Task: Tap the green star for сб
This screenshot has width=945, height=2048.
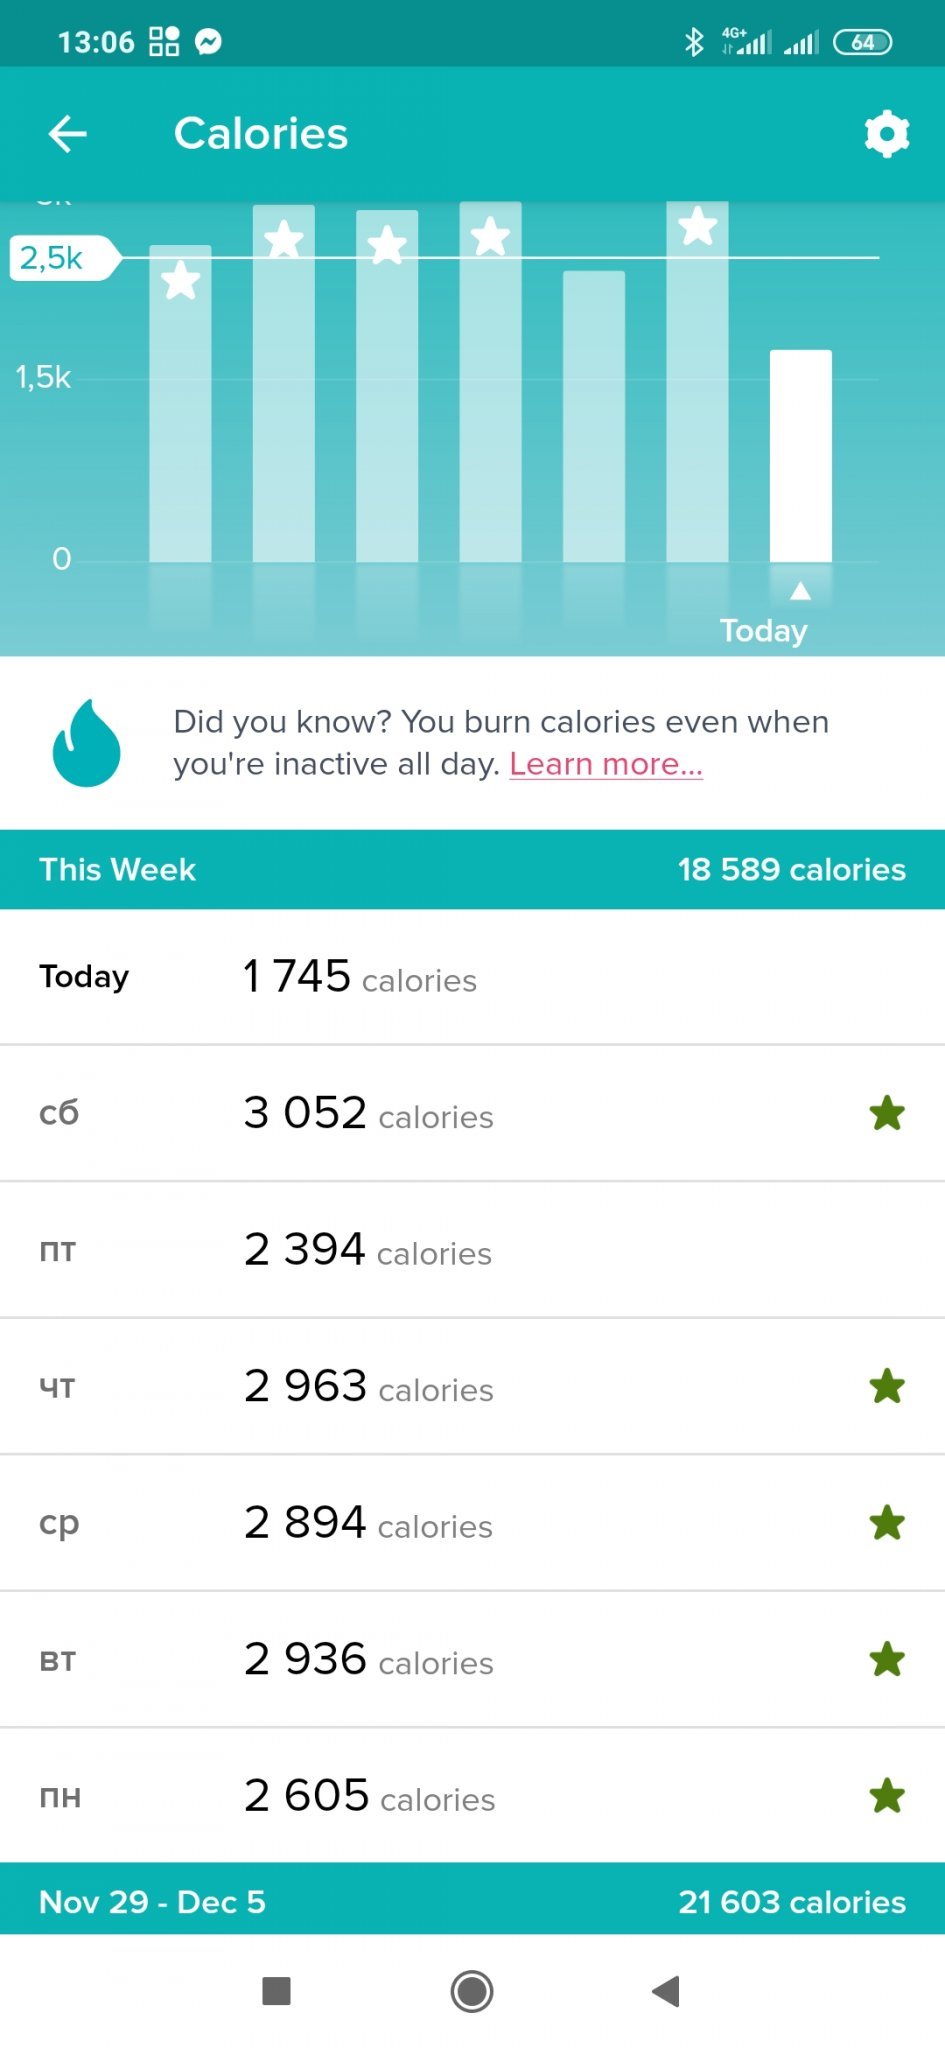Action: tap(887, 1113)
